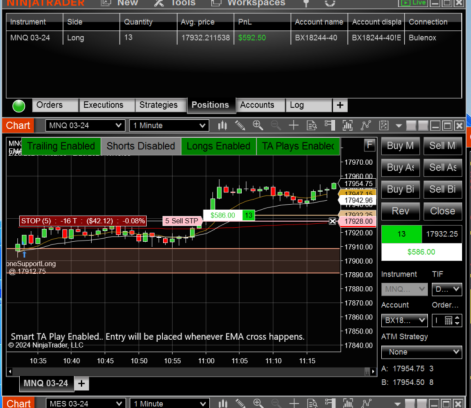Toggle the Shorts Disabled button
The image size is (471, 408).
pyautogui.click(x=141, y=146)
